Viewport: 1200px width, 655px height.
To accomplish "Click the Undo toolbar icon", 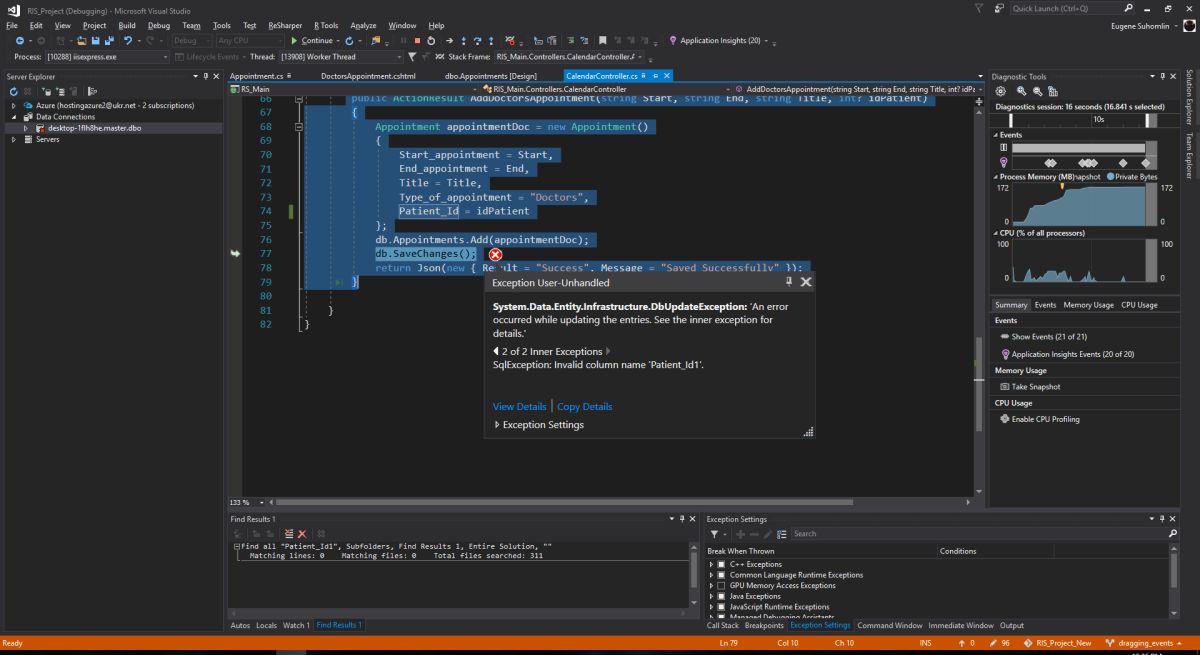I will point(128,41).
